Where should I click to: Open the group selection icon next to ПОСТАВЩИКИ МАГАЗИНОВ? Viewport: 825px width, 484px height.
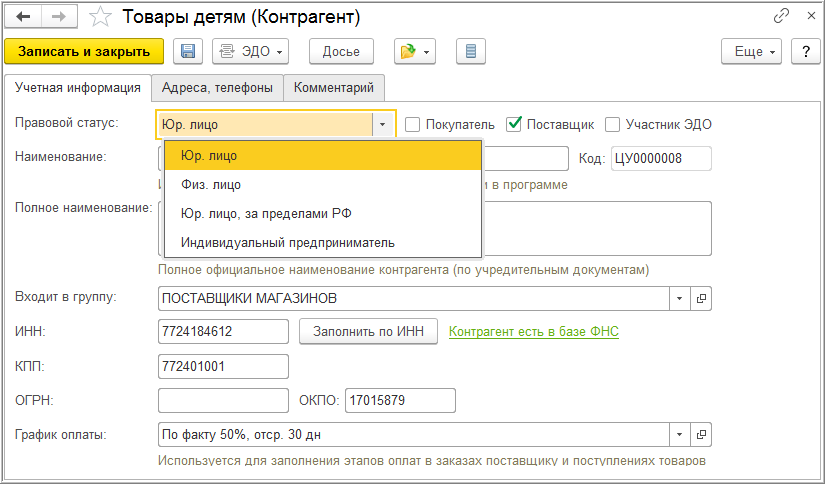(701, 298)
